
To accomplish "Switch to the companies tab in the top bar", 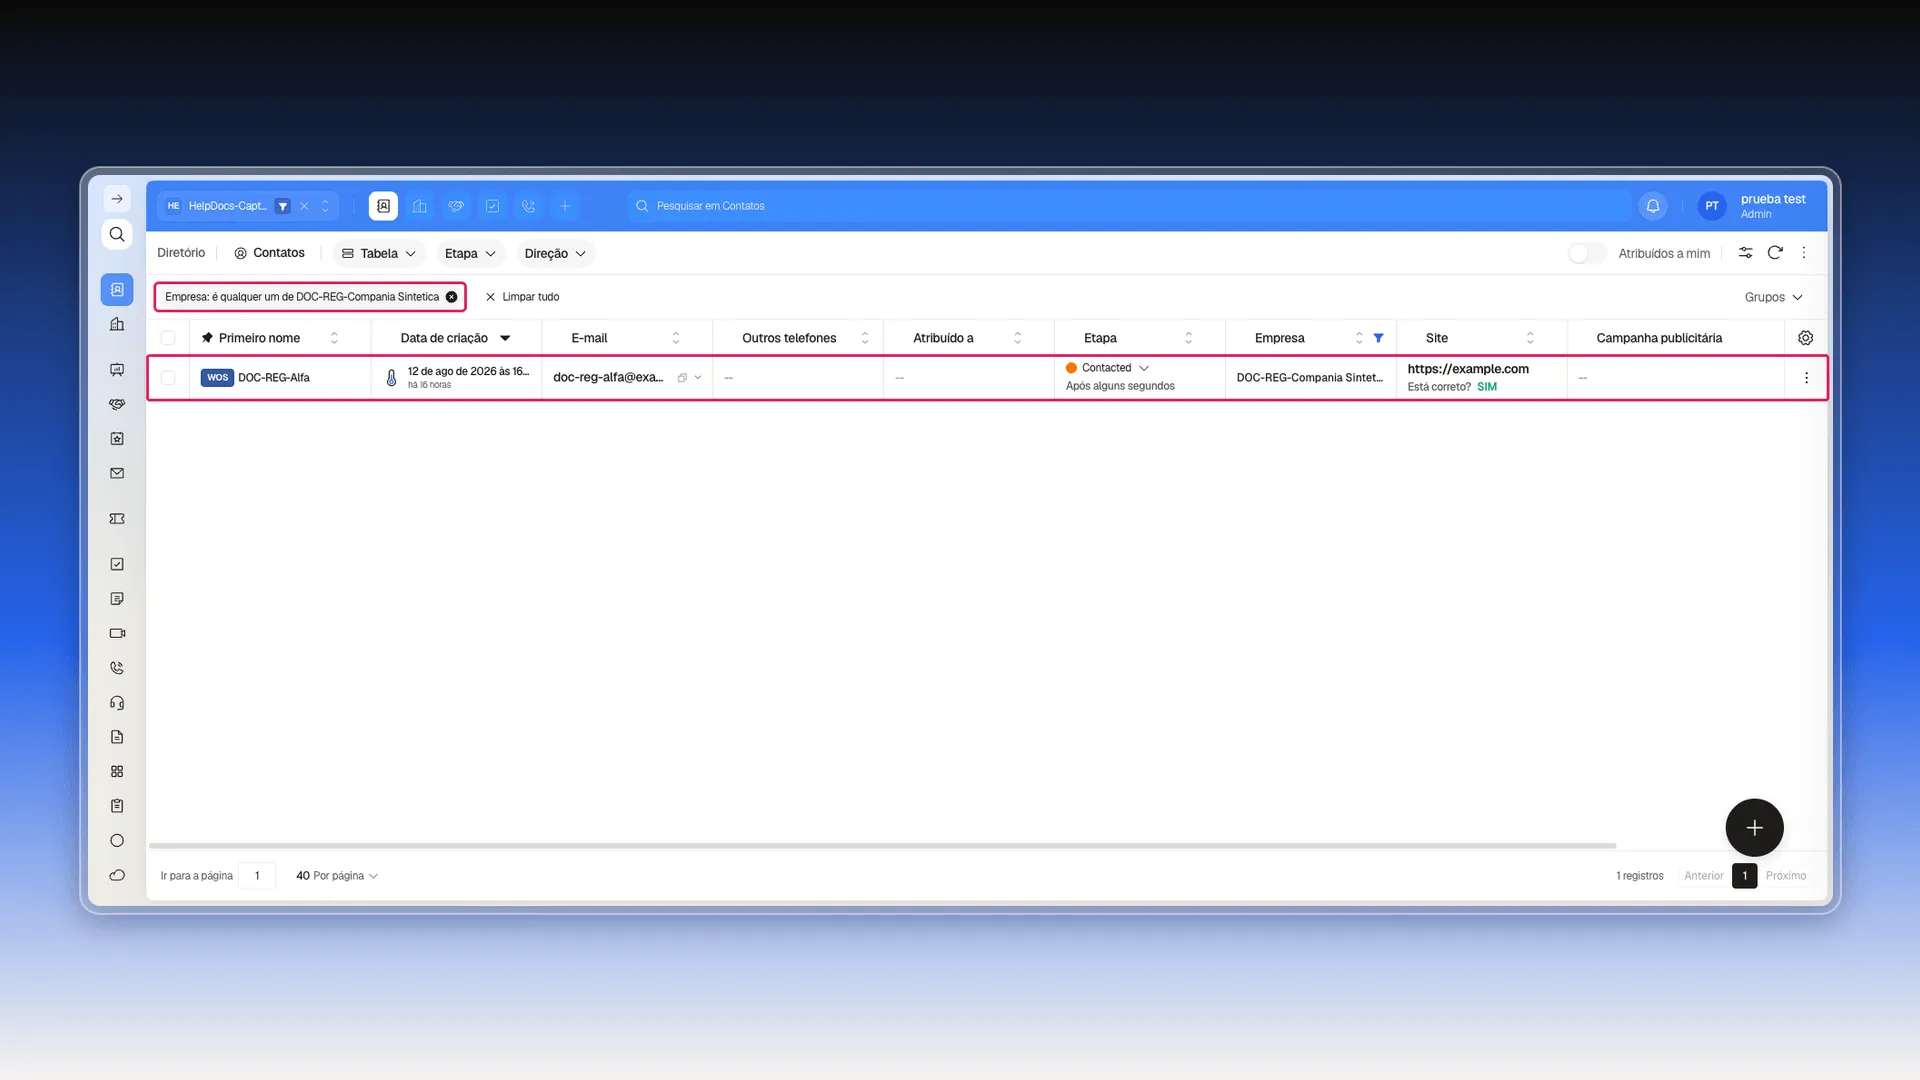I will pos(420,206).
